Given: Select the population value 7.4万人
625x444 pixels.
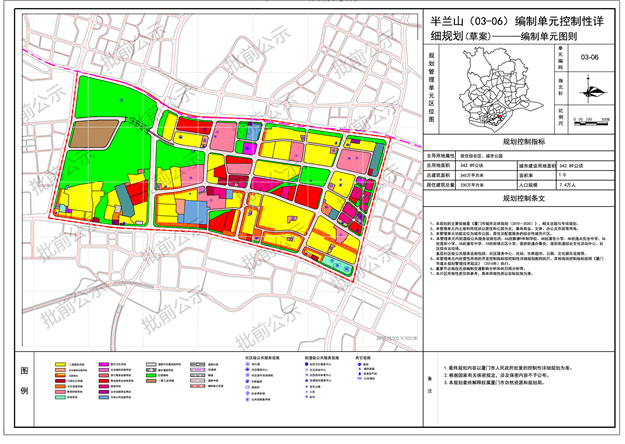Looking at the screenshot, I should 569,186.
